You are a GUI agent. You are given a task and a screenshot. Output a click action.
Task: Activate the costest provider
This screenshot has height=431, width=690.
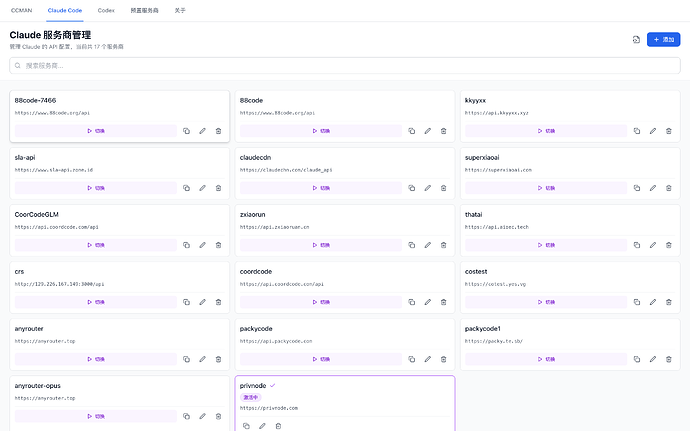(x=546, y=302)
